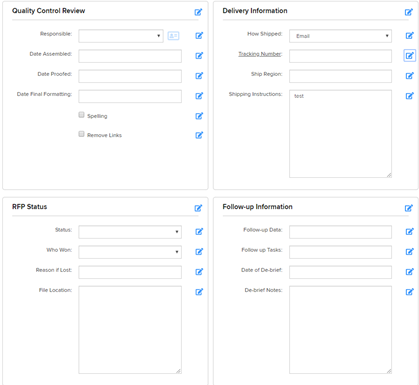
Task: Click the Date Final Formatting input field
Action: (130, 96)
